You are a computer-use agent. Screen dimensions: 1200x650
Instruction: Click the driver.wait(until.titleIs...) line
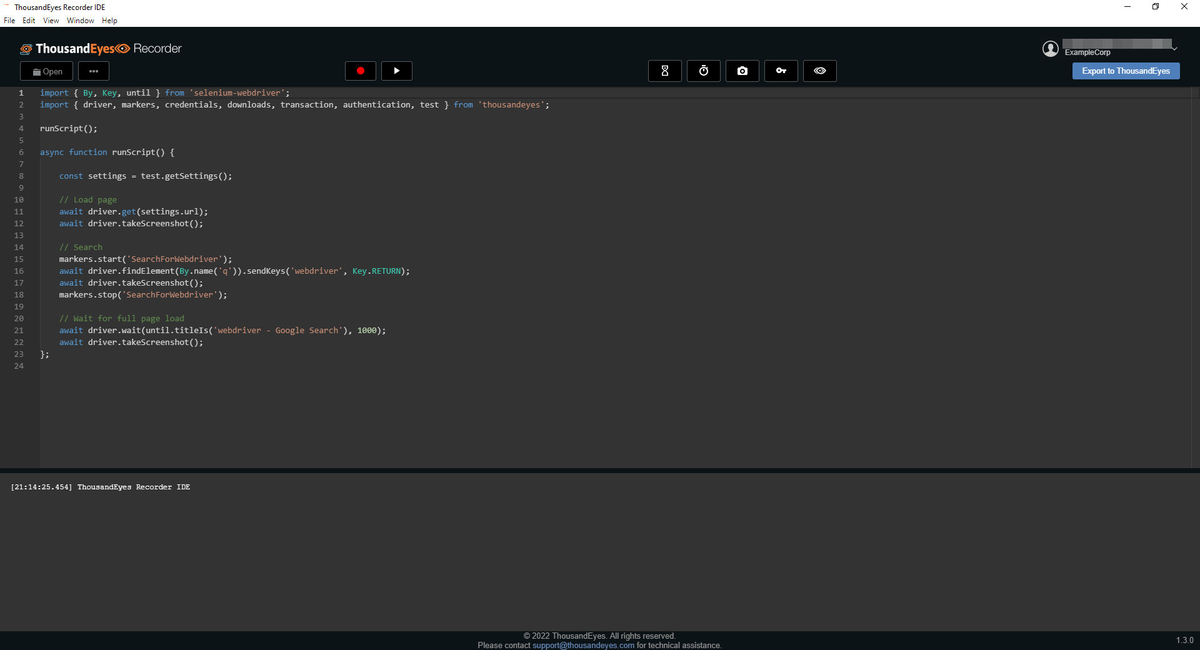222,330
